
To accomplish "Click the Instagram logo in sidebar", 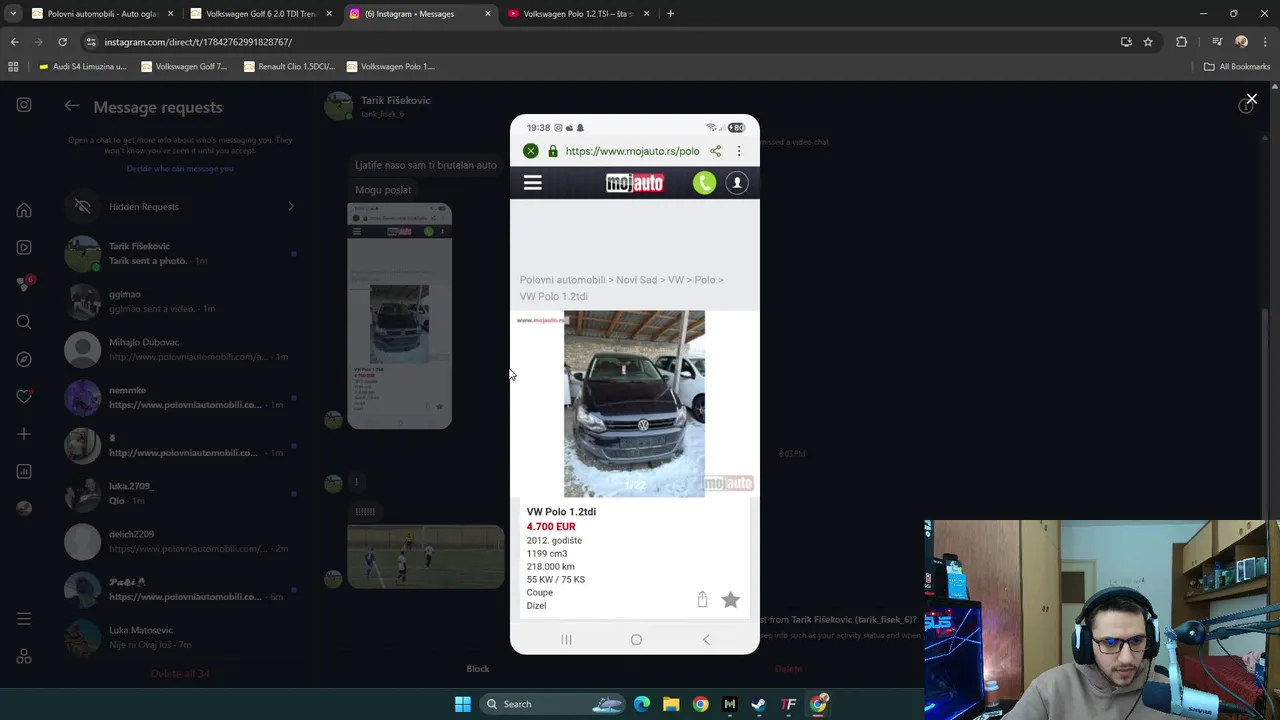I will pos(24,104).
